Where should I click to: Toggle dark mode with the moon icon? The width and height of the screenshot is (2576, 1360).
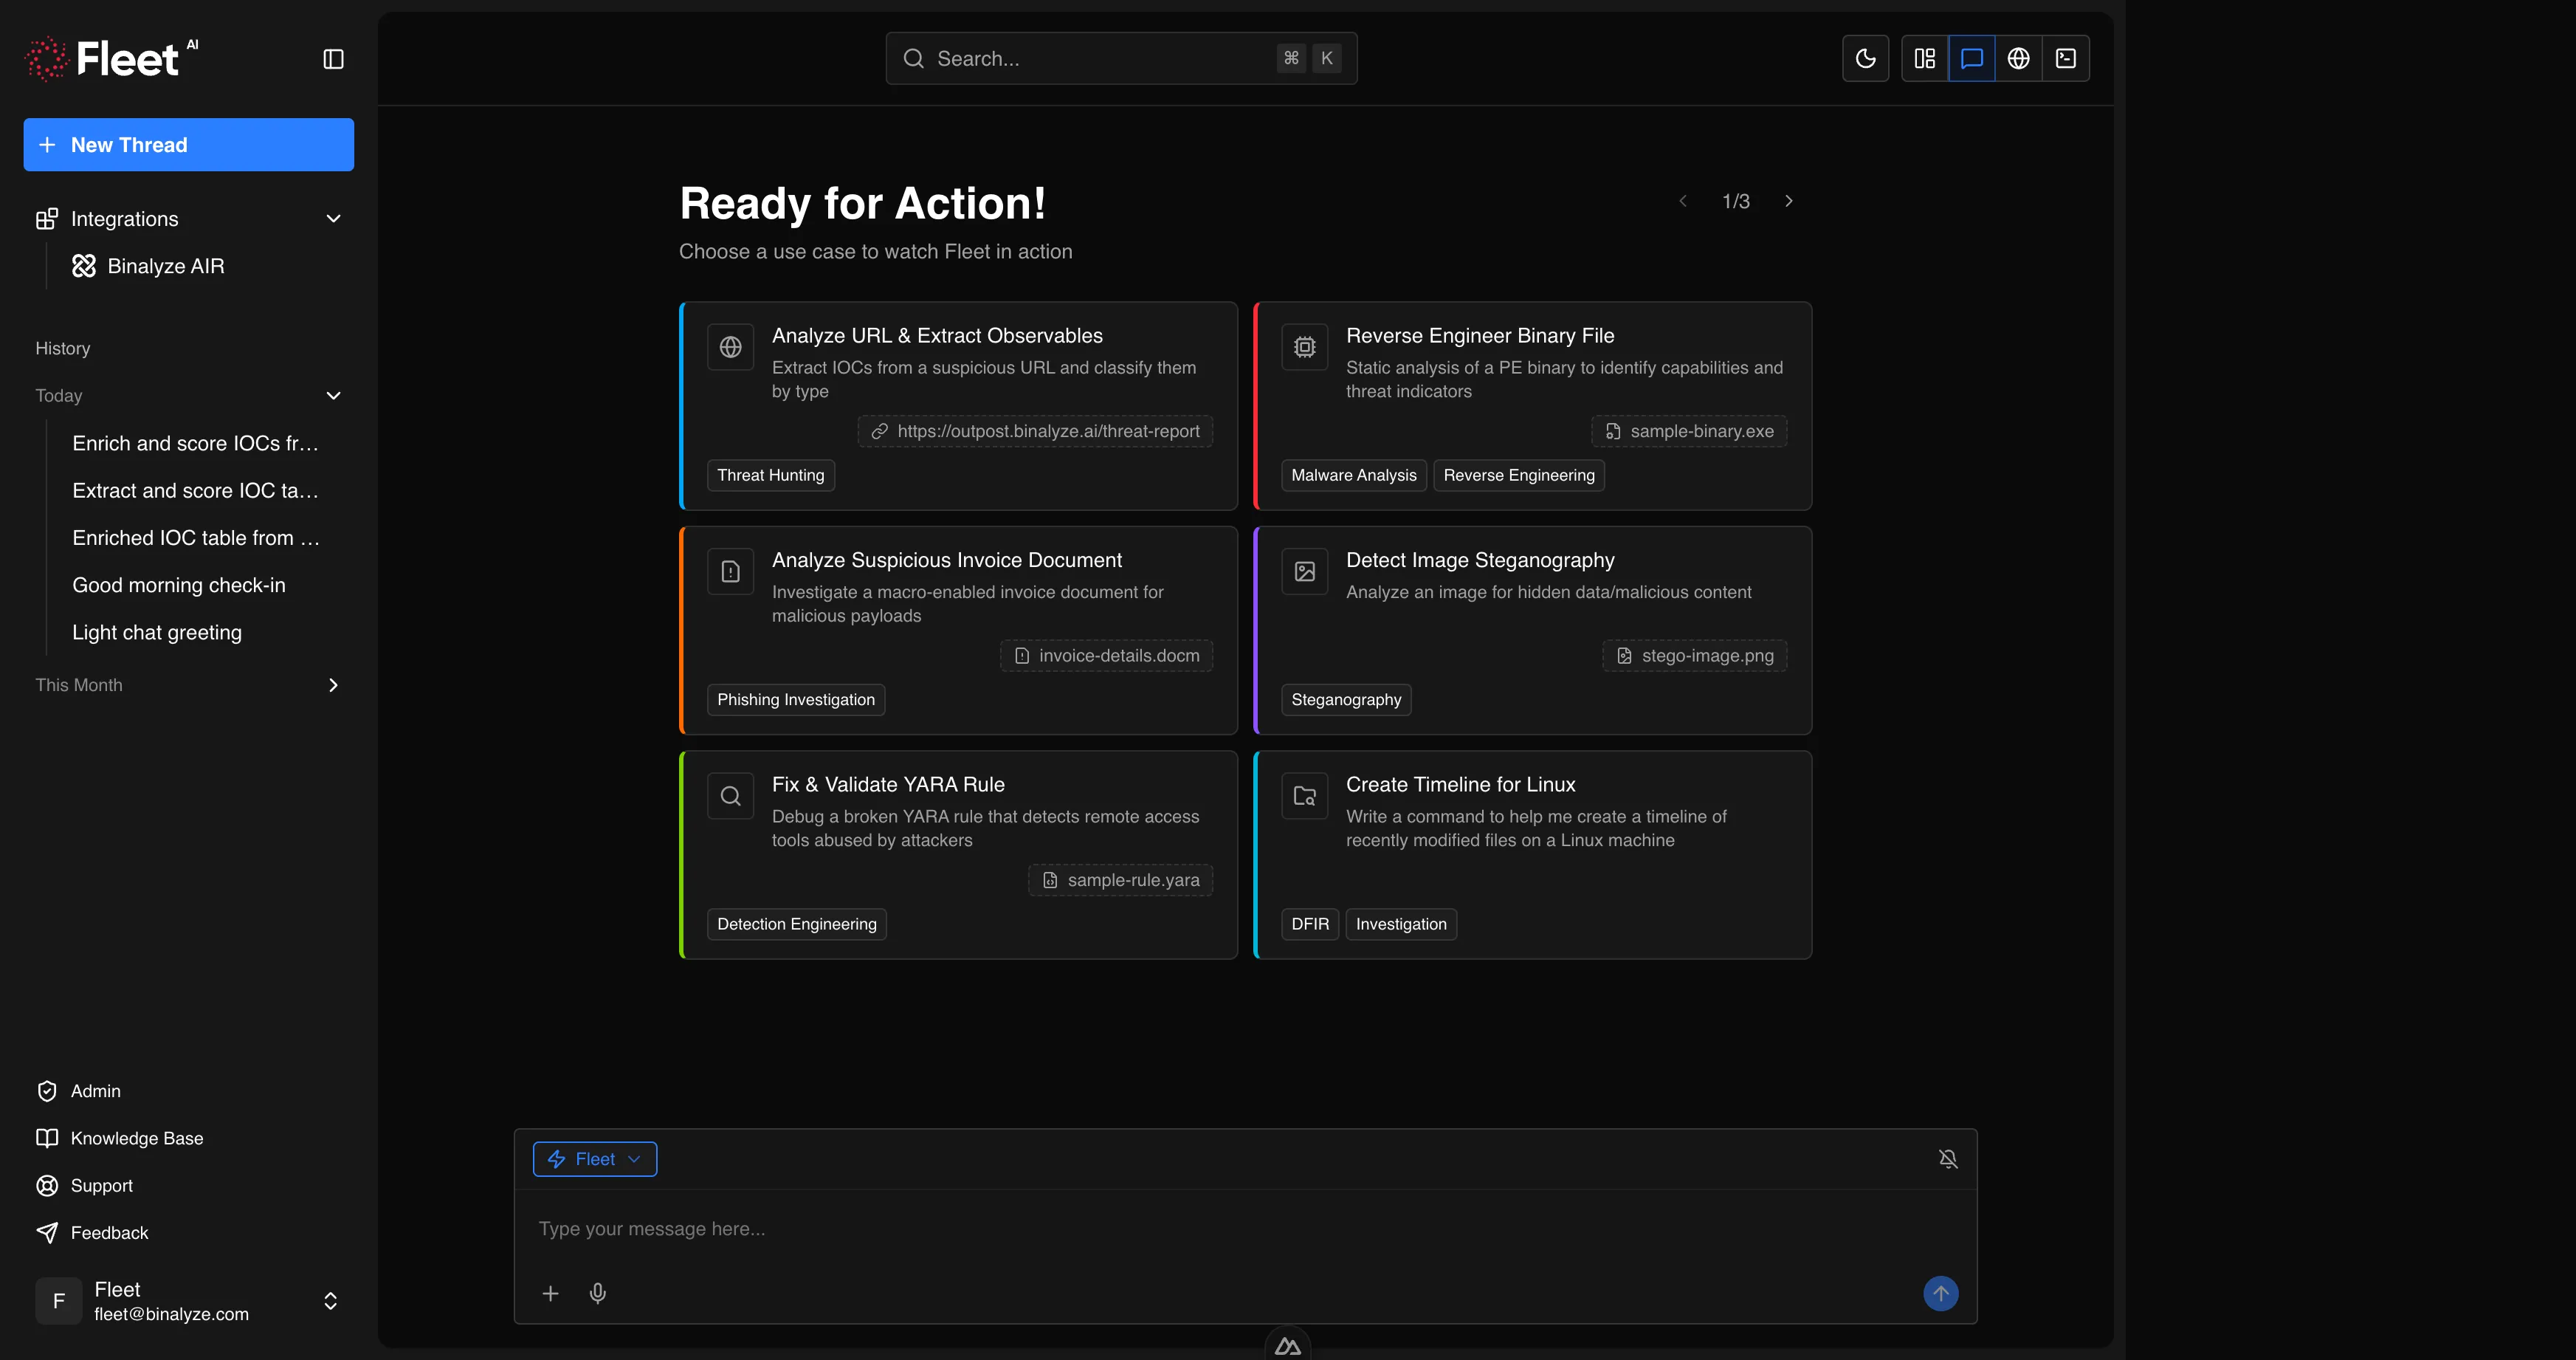1865,58
